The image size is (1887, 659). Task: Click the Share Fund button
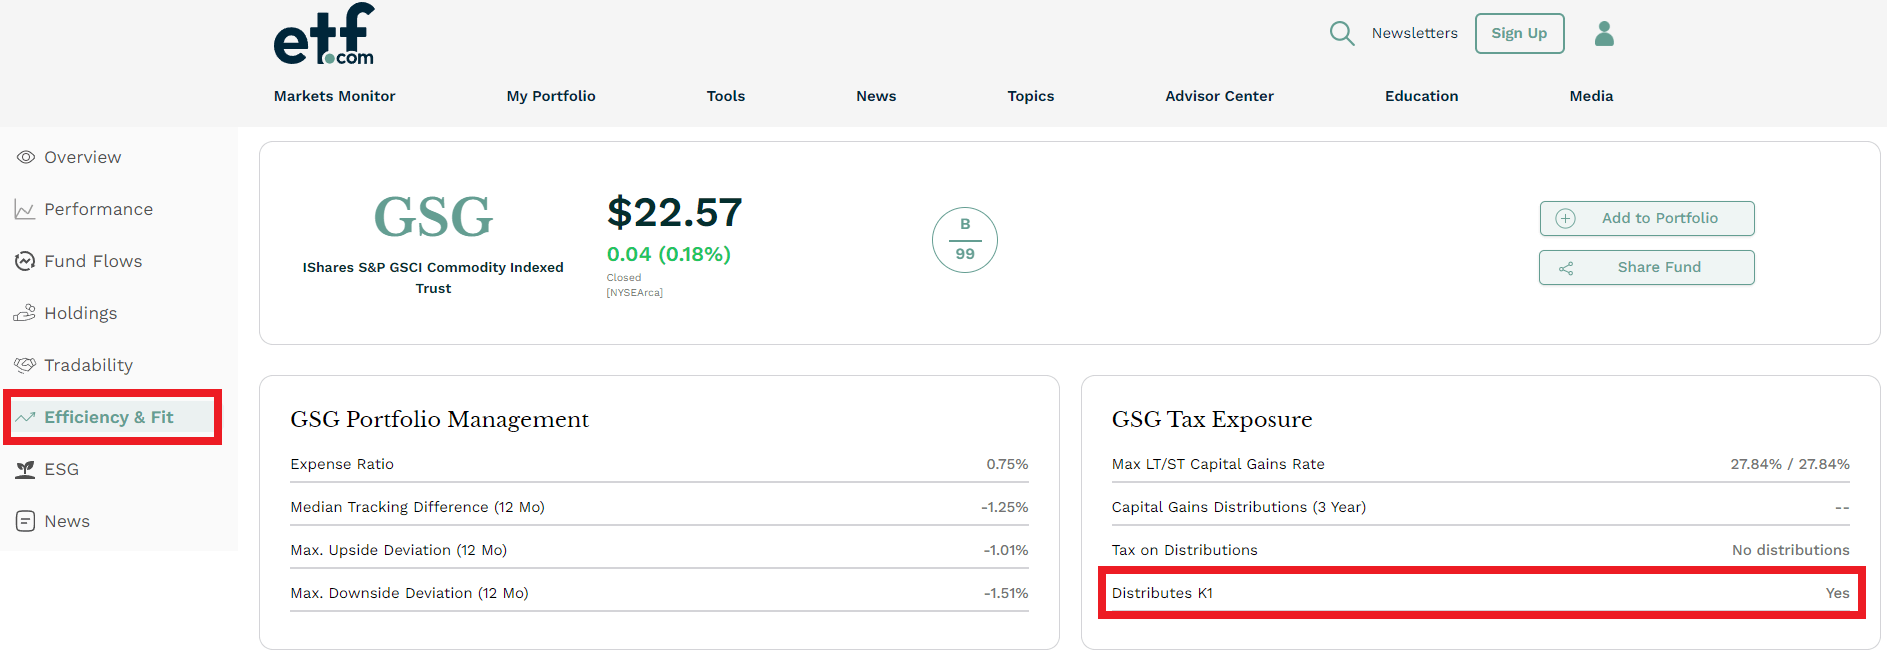pyautogui.click(x=1647, y=267)
